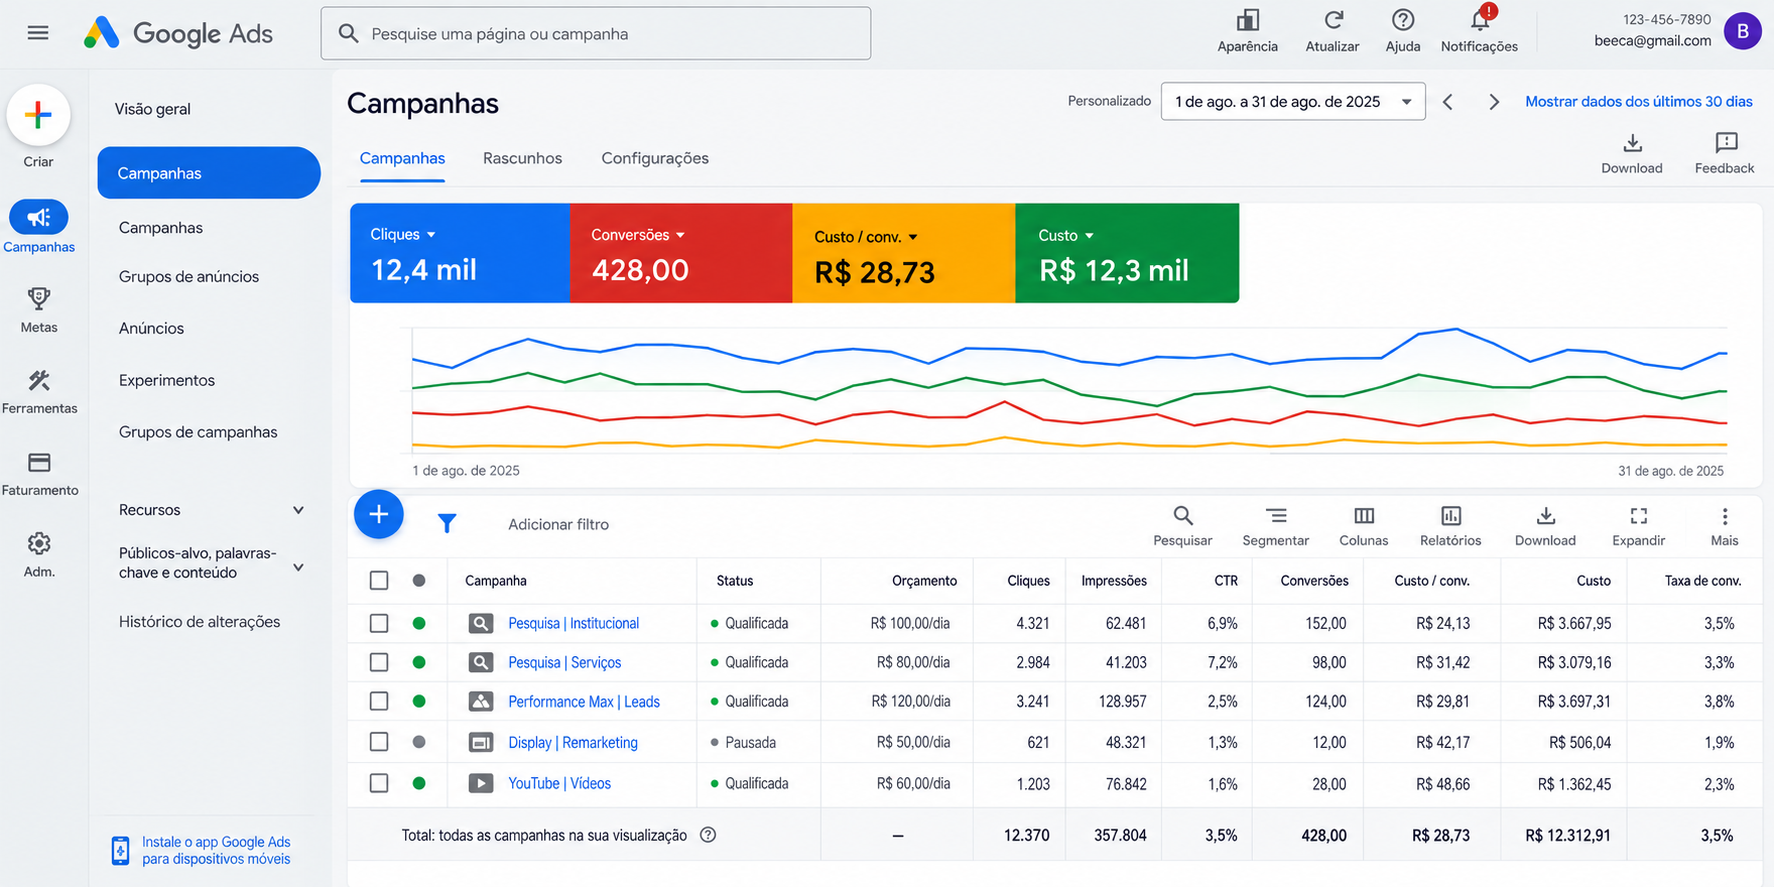Open the Cliques metric dropdown

coord(403,234)
